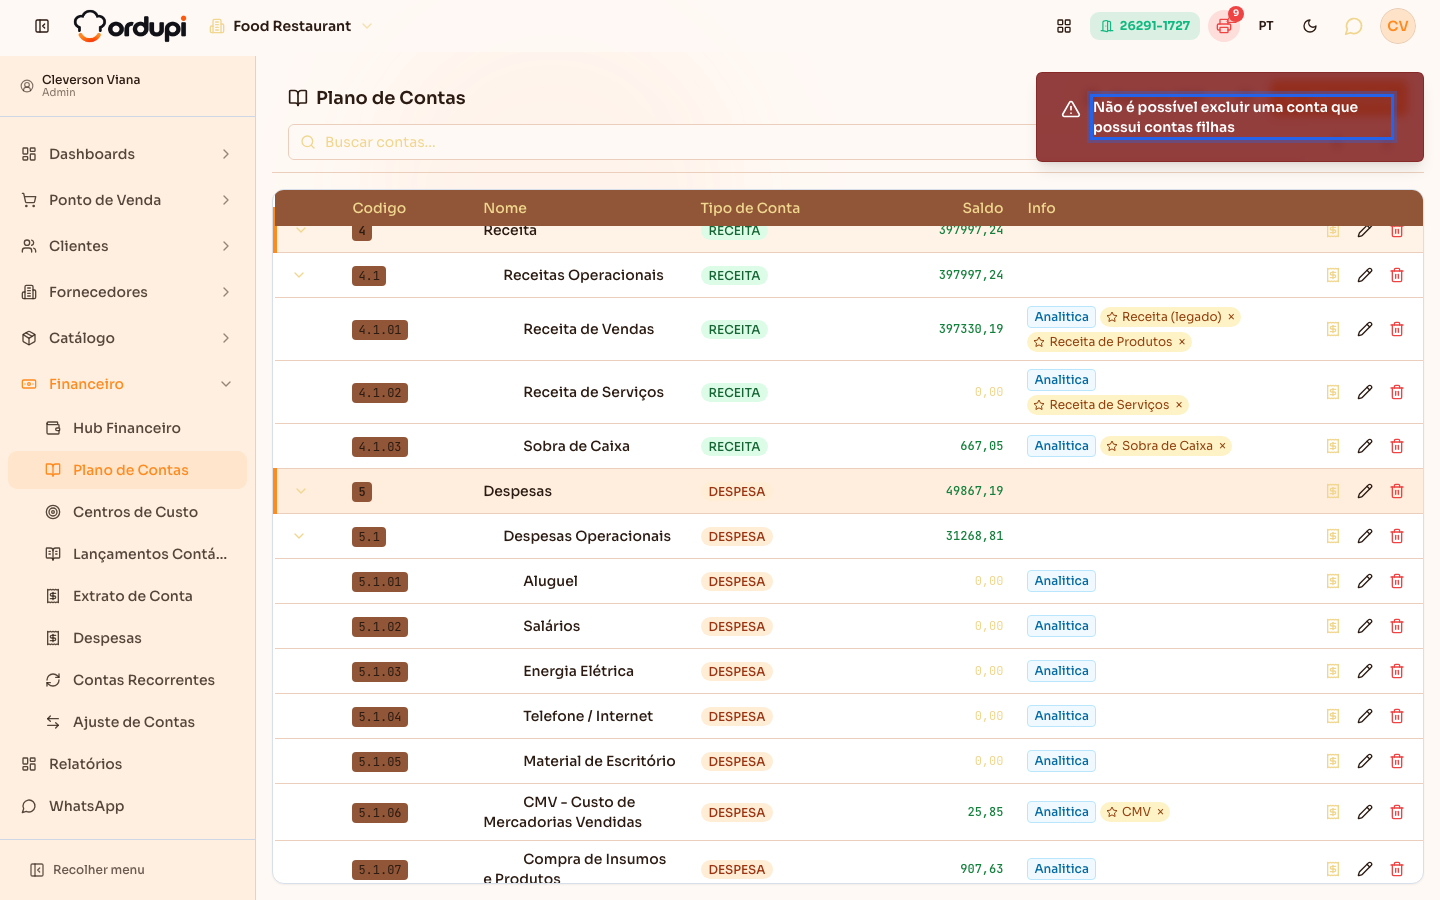Expand the Clientes menu
The width and height of the screenshot is (1440, 900).
coord(127,246)
